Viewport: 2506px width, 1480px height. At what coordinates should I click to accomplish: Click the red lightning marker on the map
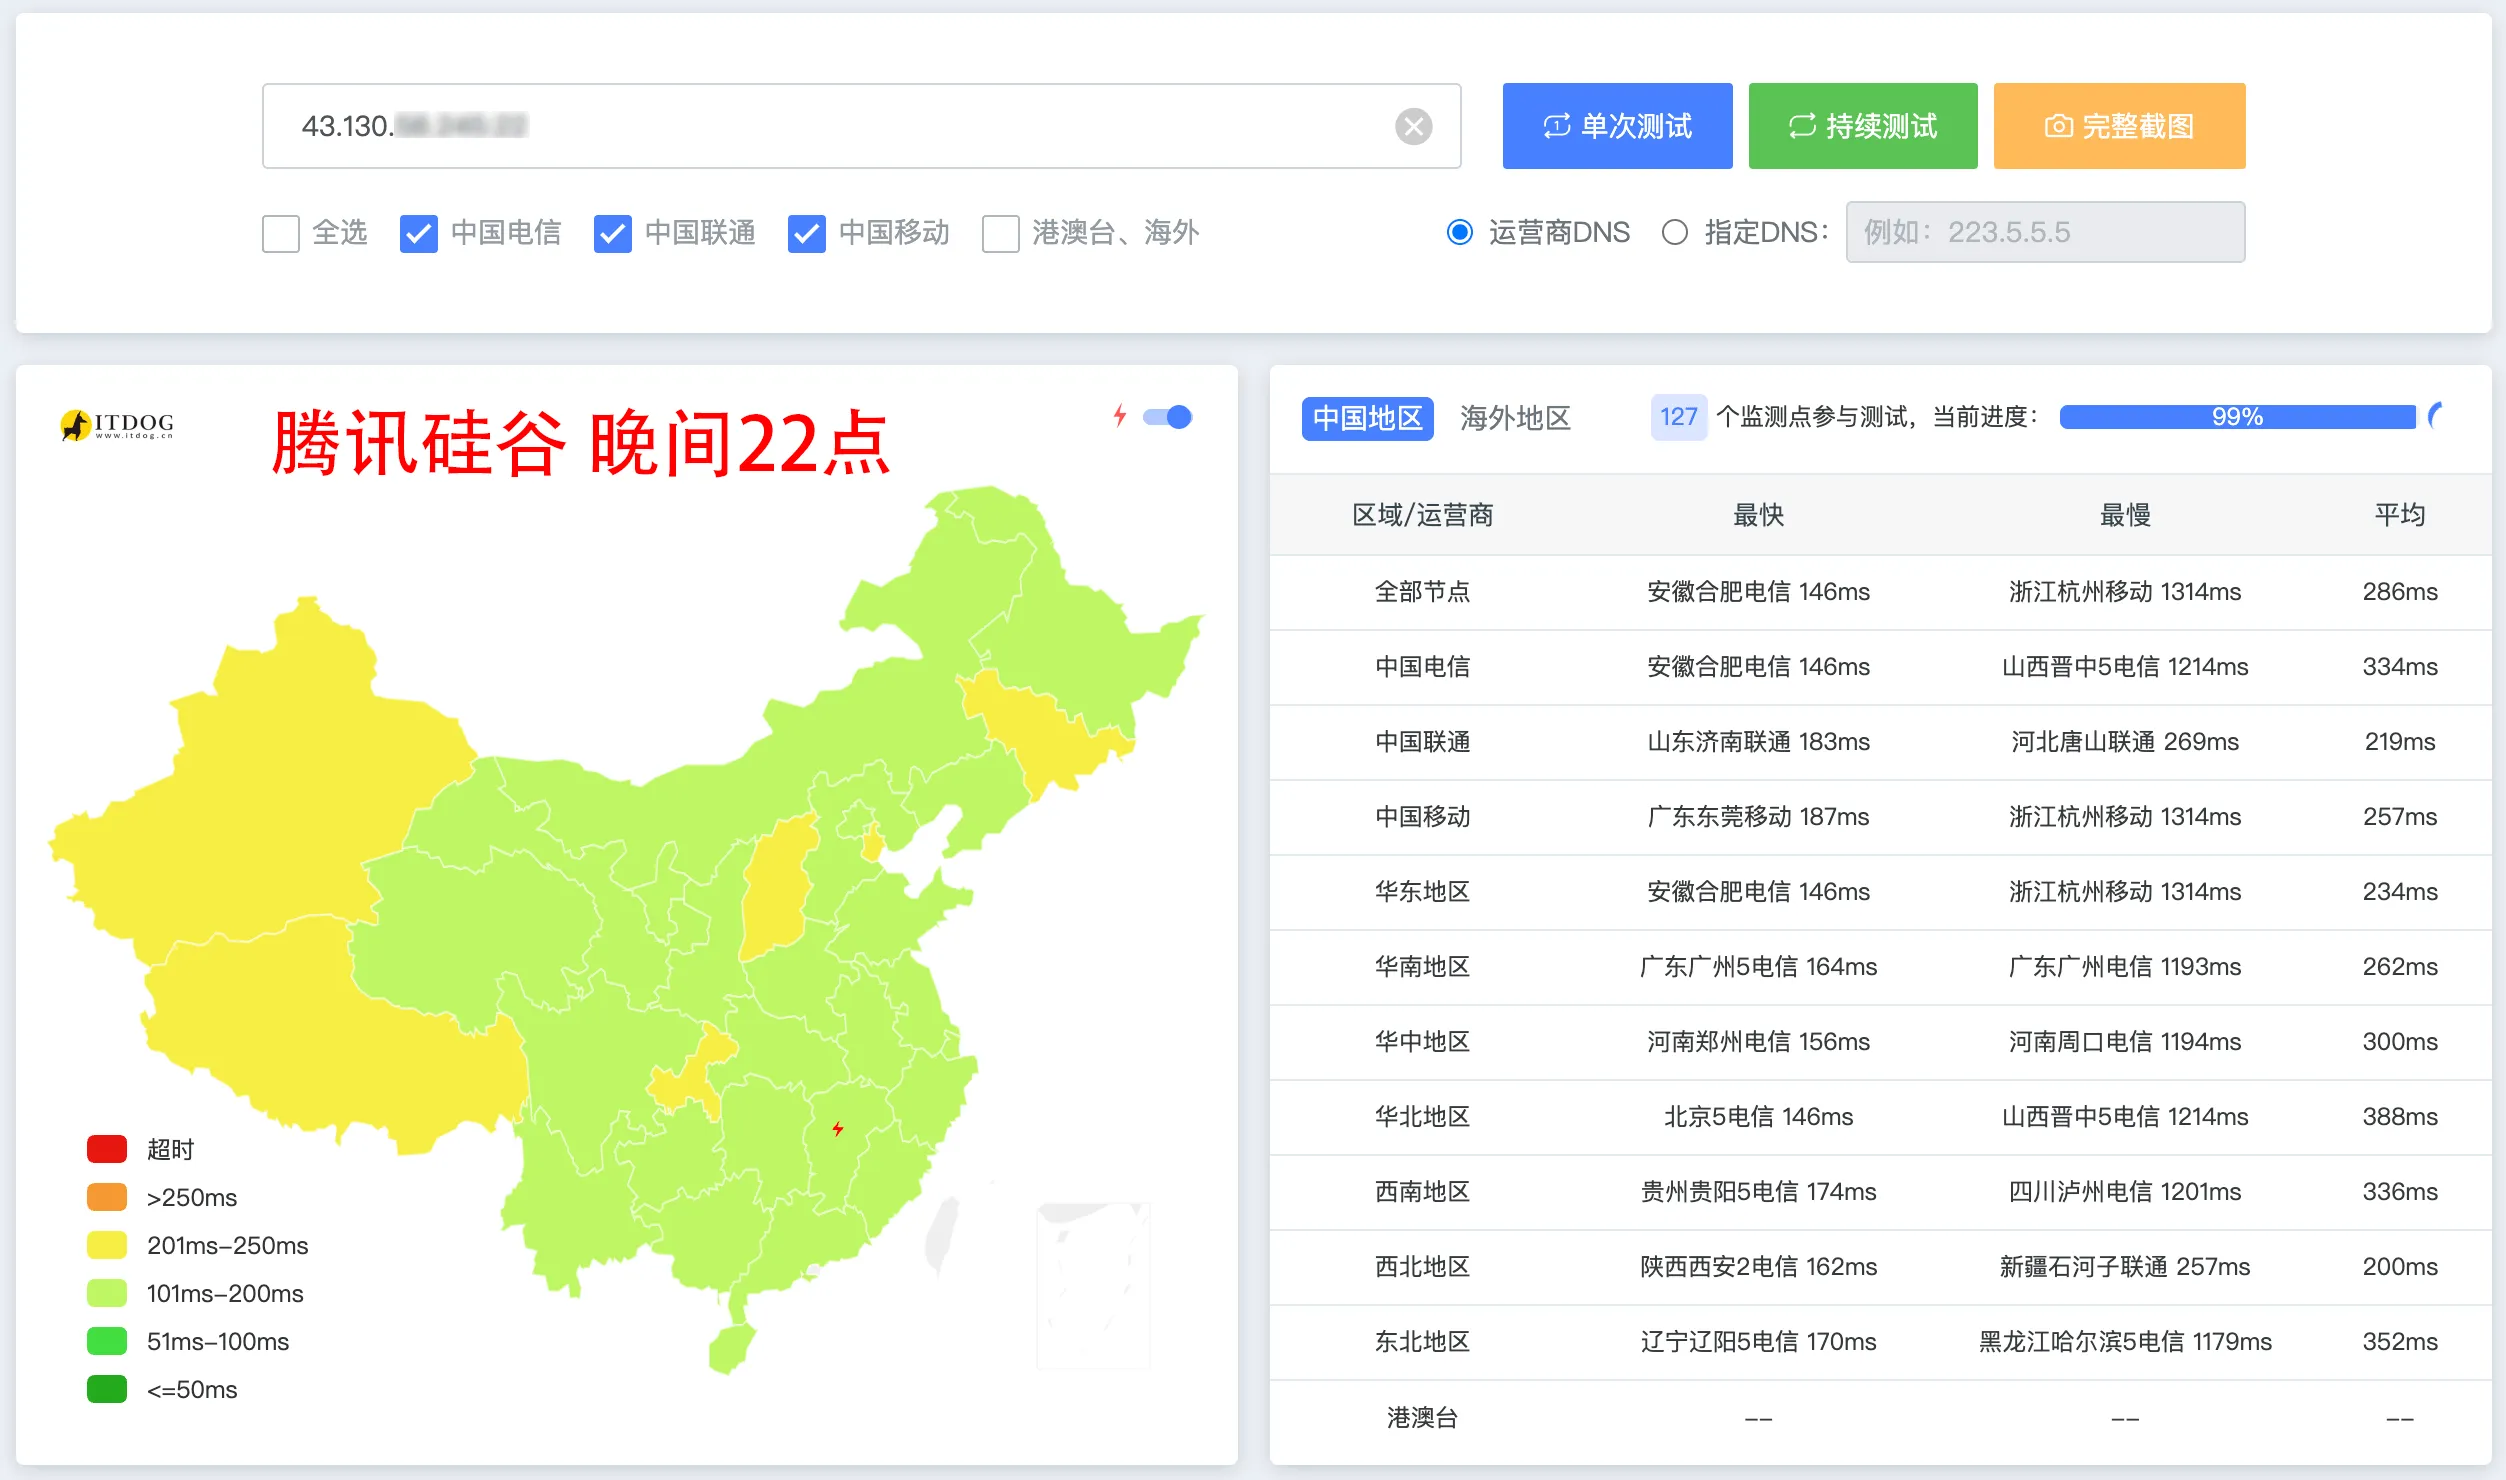pos(838,1129)
